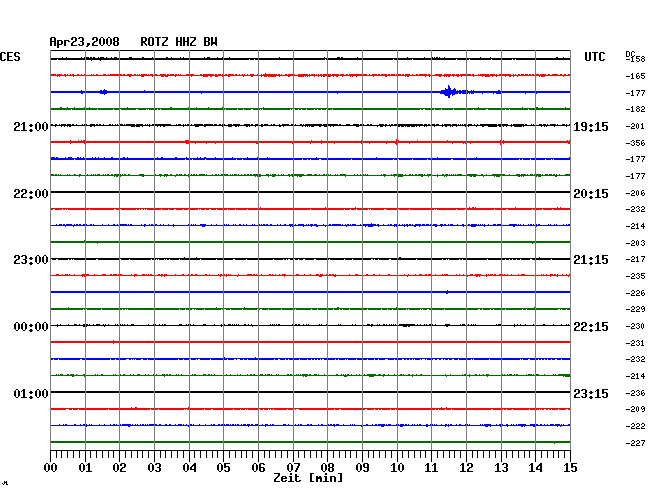Click the date label Apr23,2008

point(84,42)
